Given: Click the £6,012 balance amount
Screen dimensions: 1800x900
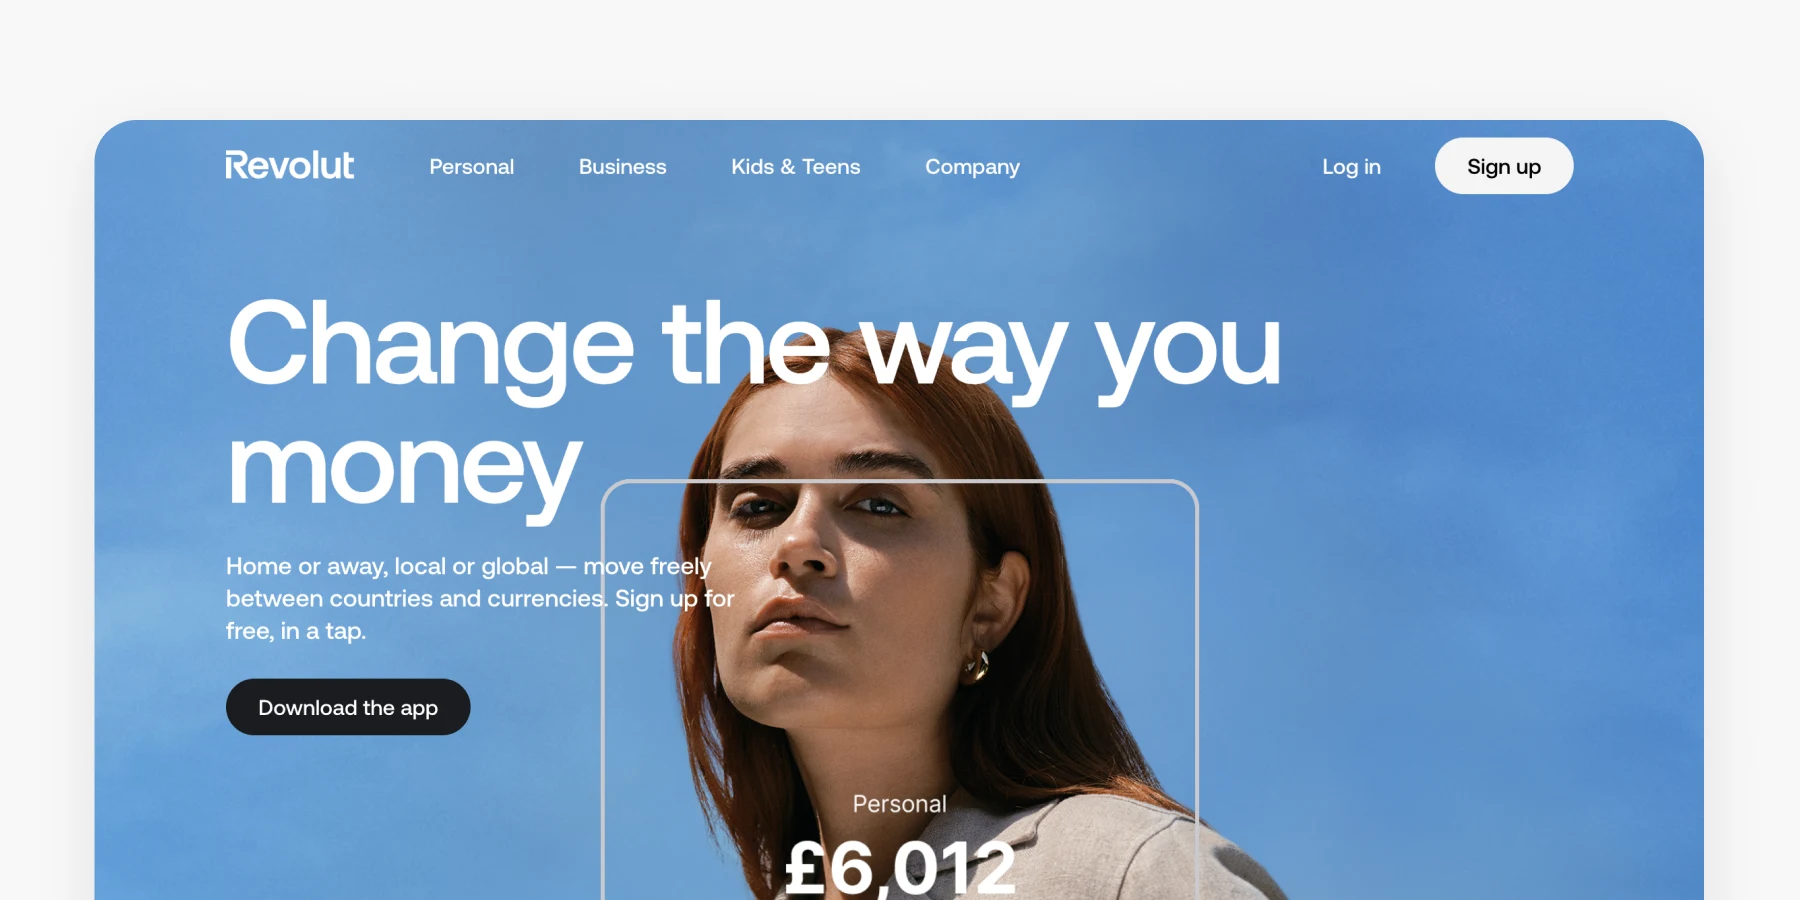Looking at the screenshot, I should coord(900,868).
